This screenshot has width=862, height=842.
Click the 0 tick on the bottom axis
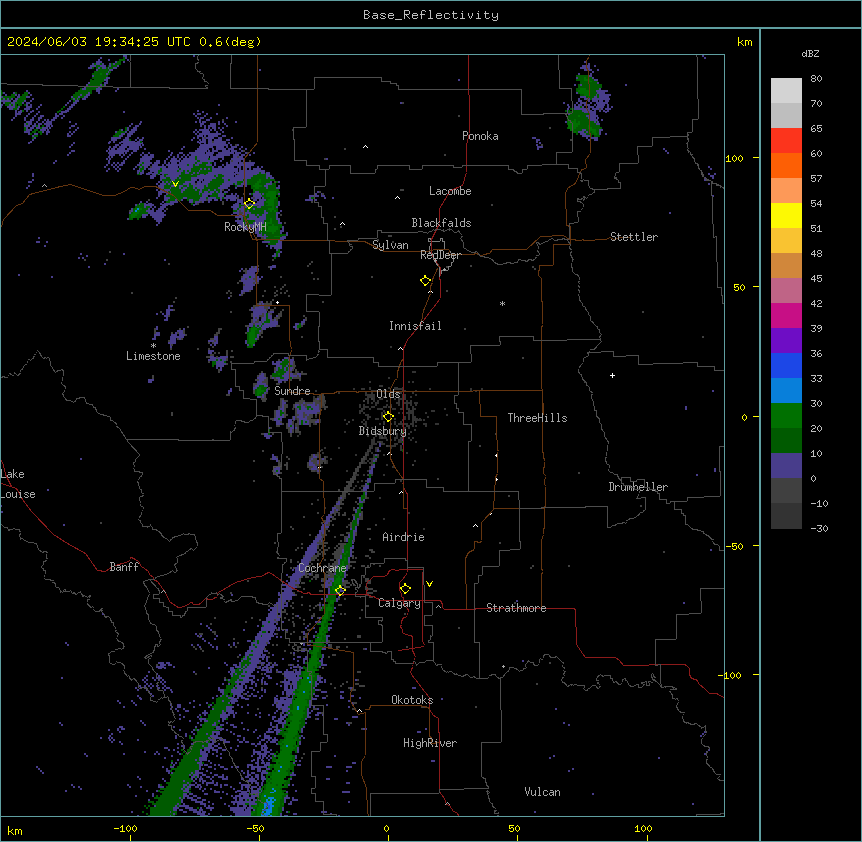(x=386, y=828)
